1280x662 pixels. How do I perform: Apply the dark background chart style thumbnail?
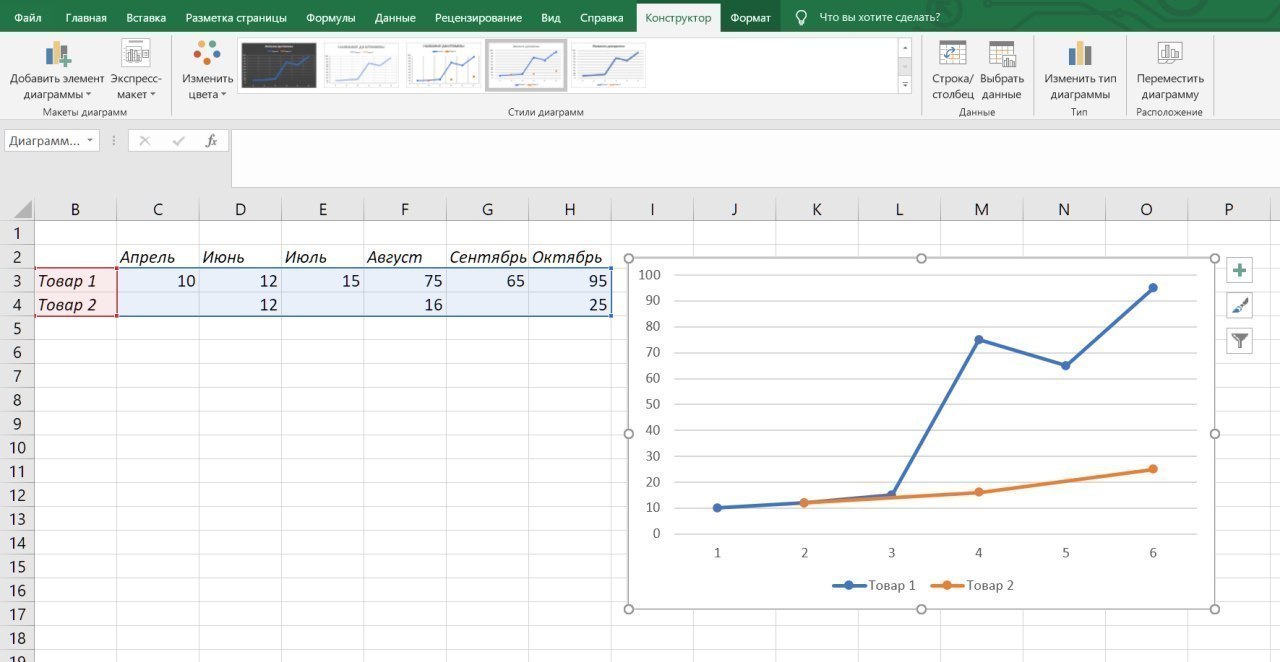(x=278, y=65)
